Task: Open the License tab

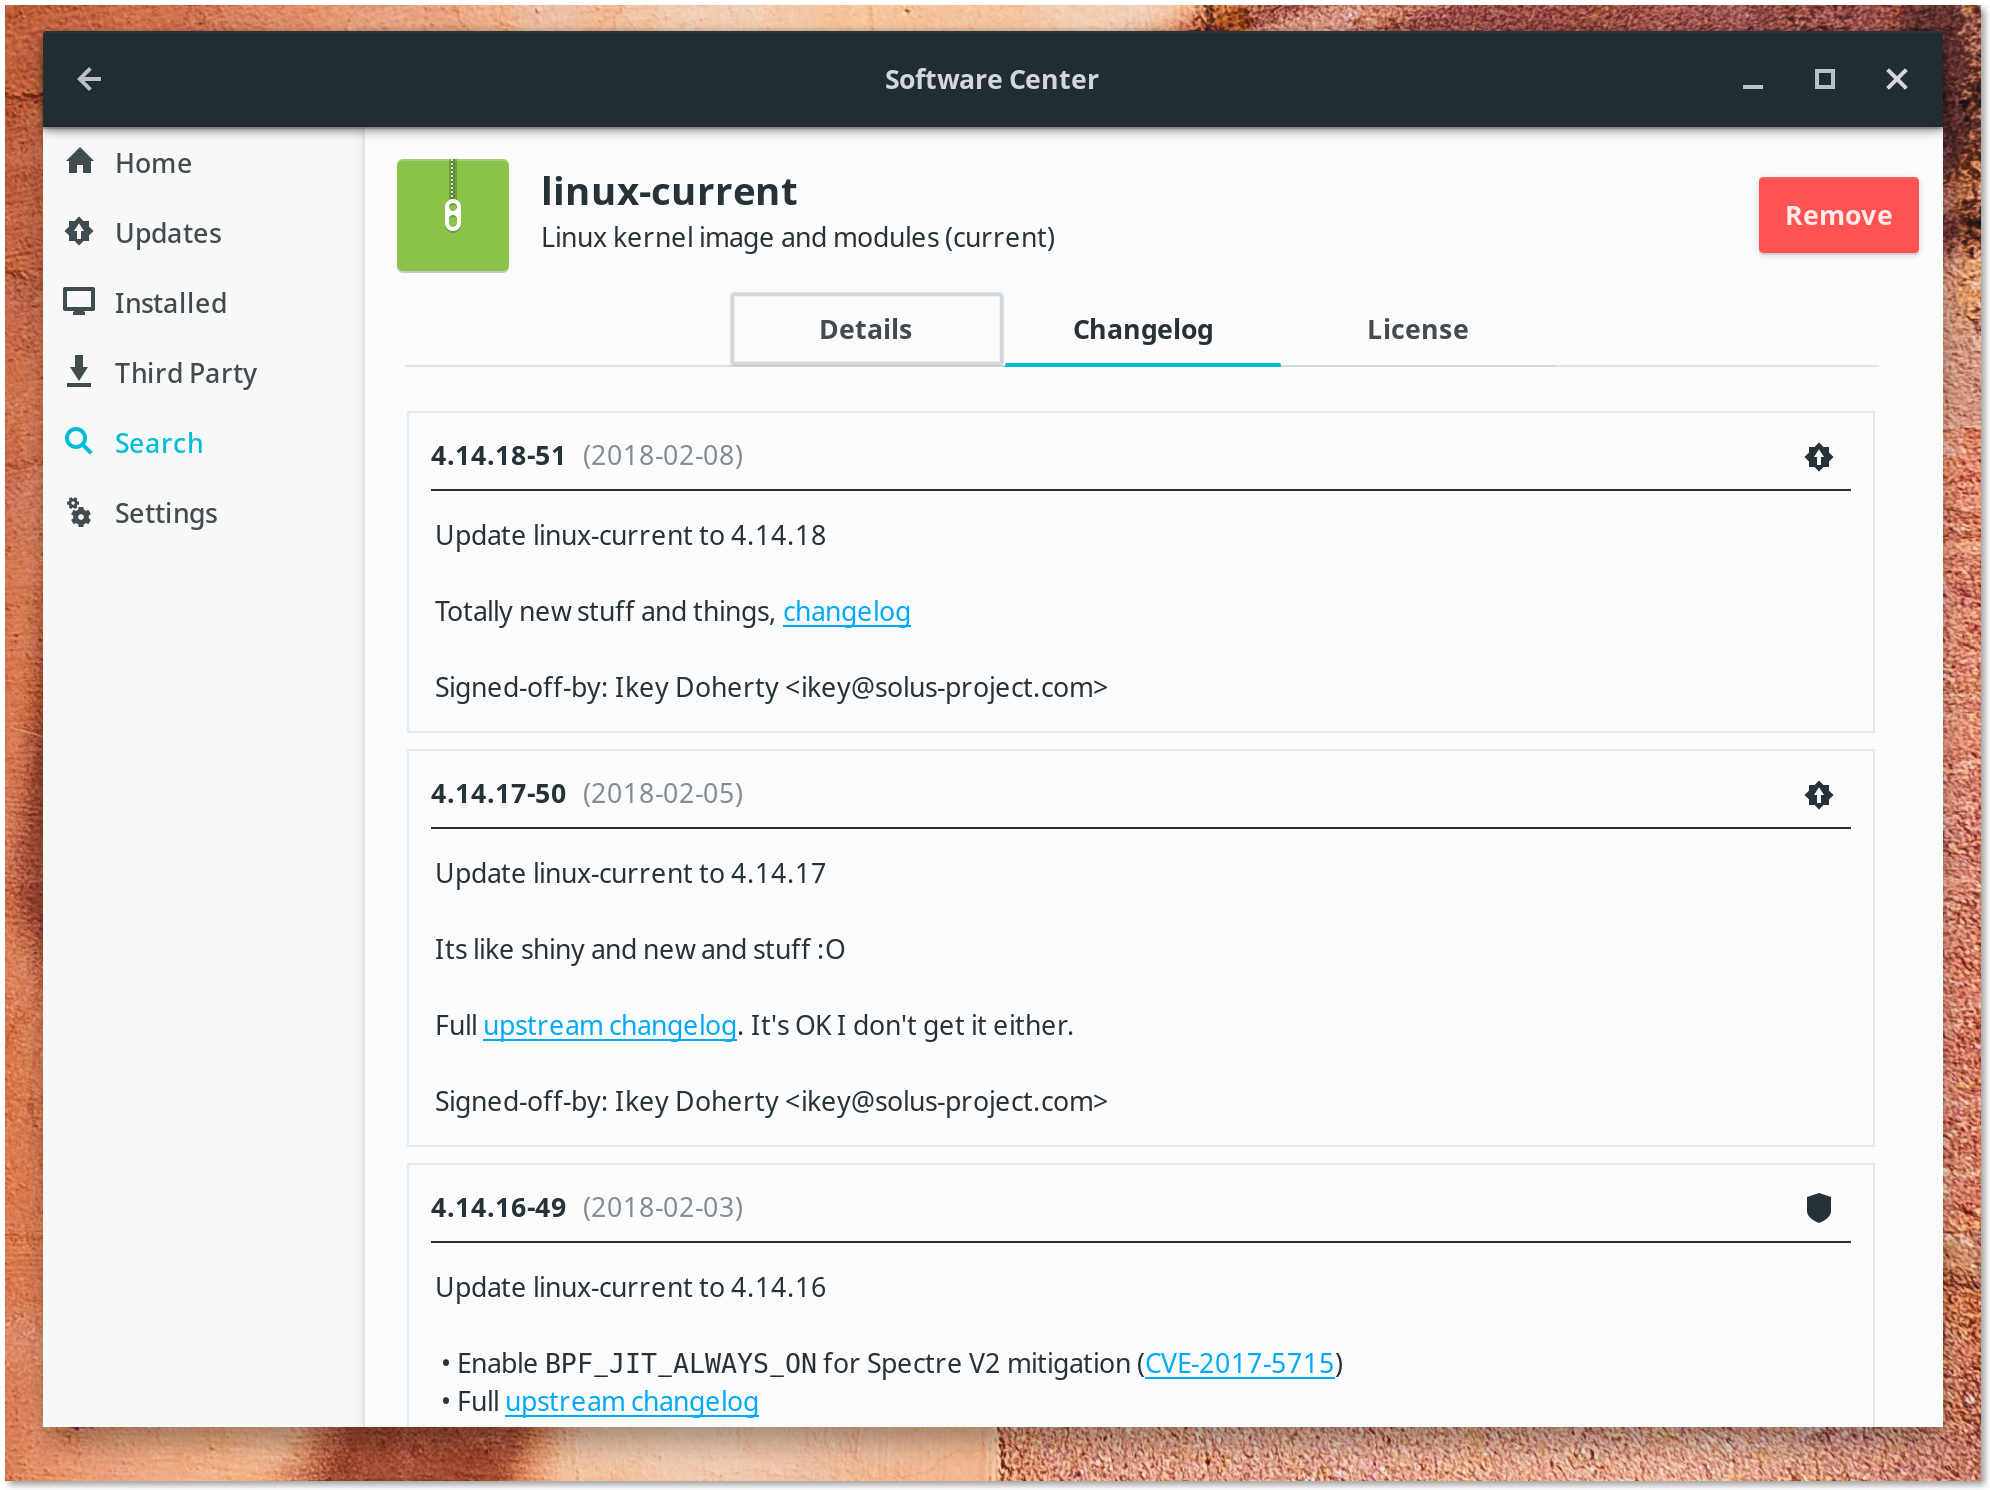Action: 1417,329
